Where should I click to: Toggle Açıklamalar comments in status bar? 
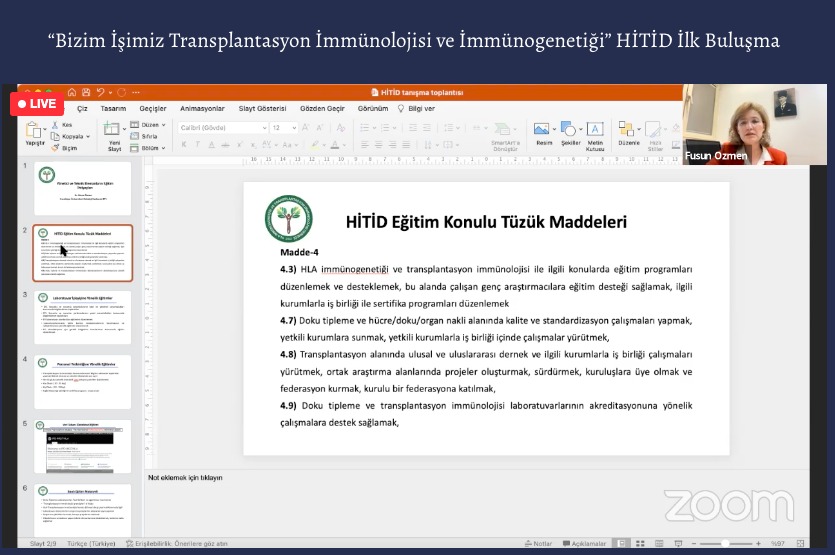click(584, 544)
